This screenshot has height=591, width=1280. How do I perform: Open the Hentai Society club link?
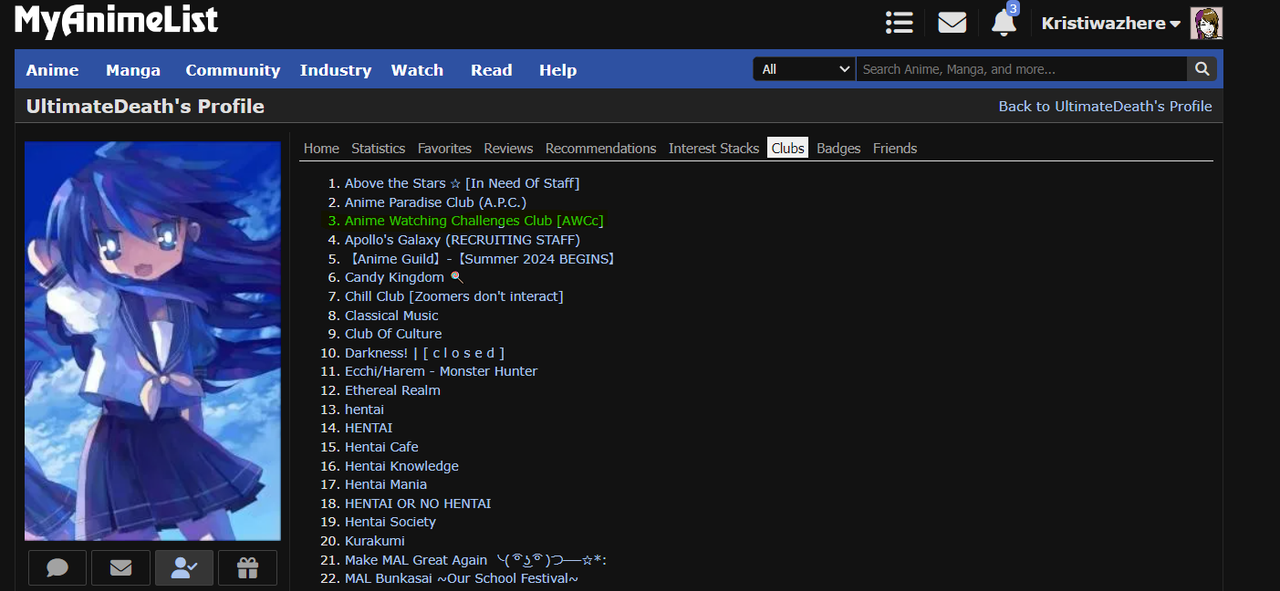pyautogui.click(x=390, y=522)
